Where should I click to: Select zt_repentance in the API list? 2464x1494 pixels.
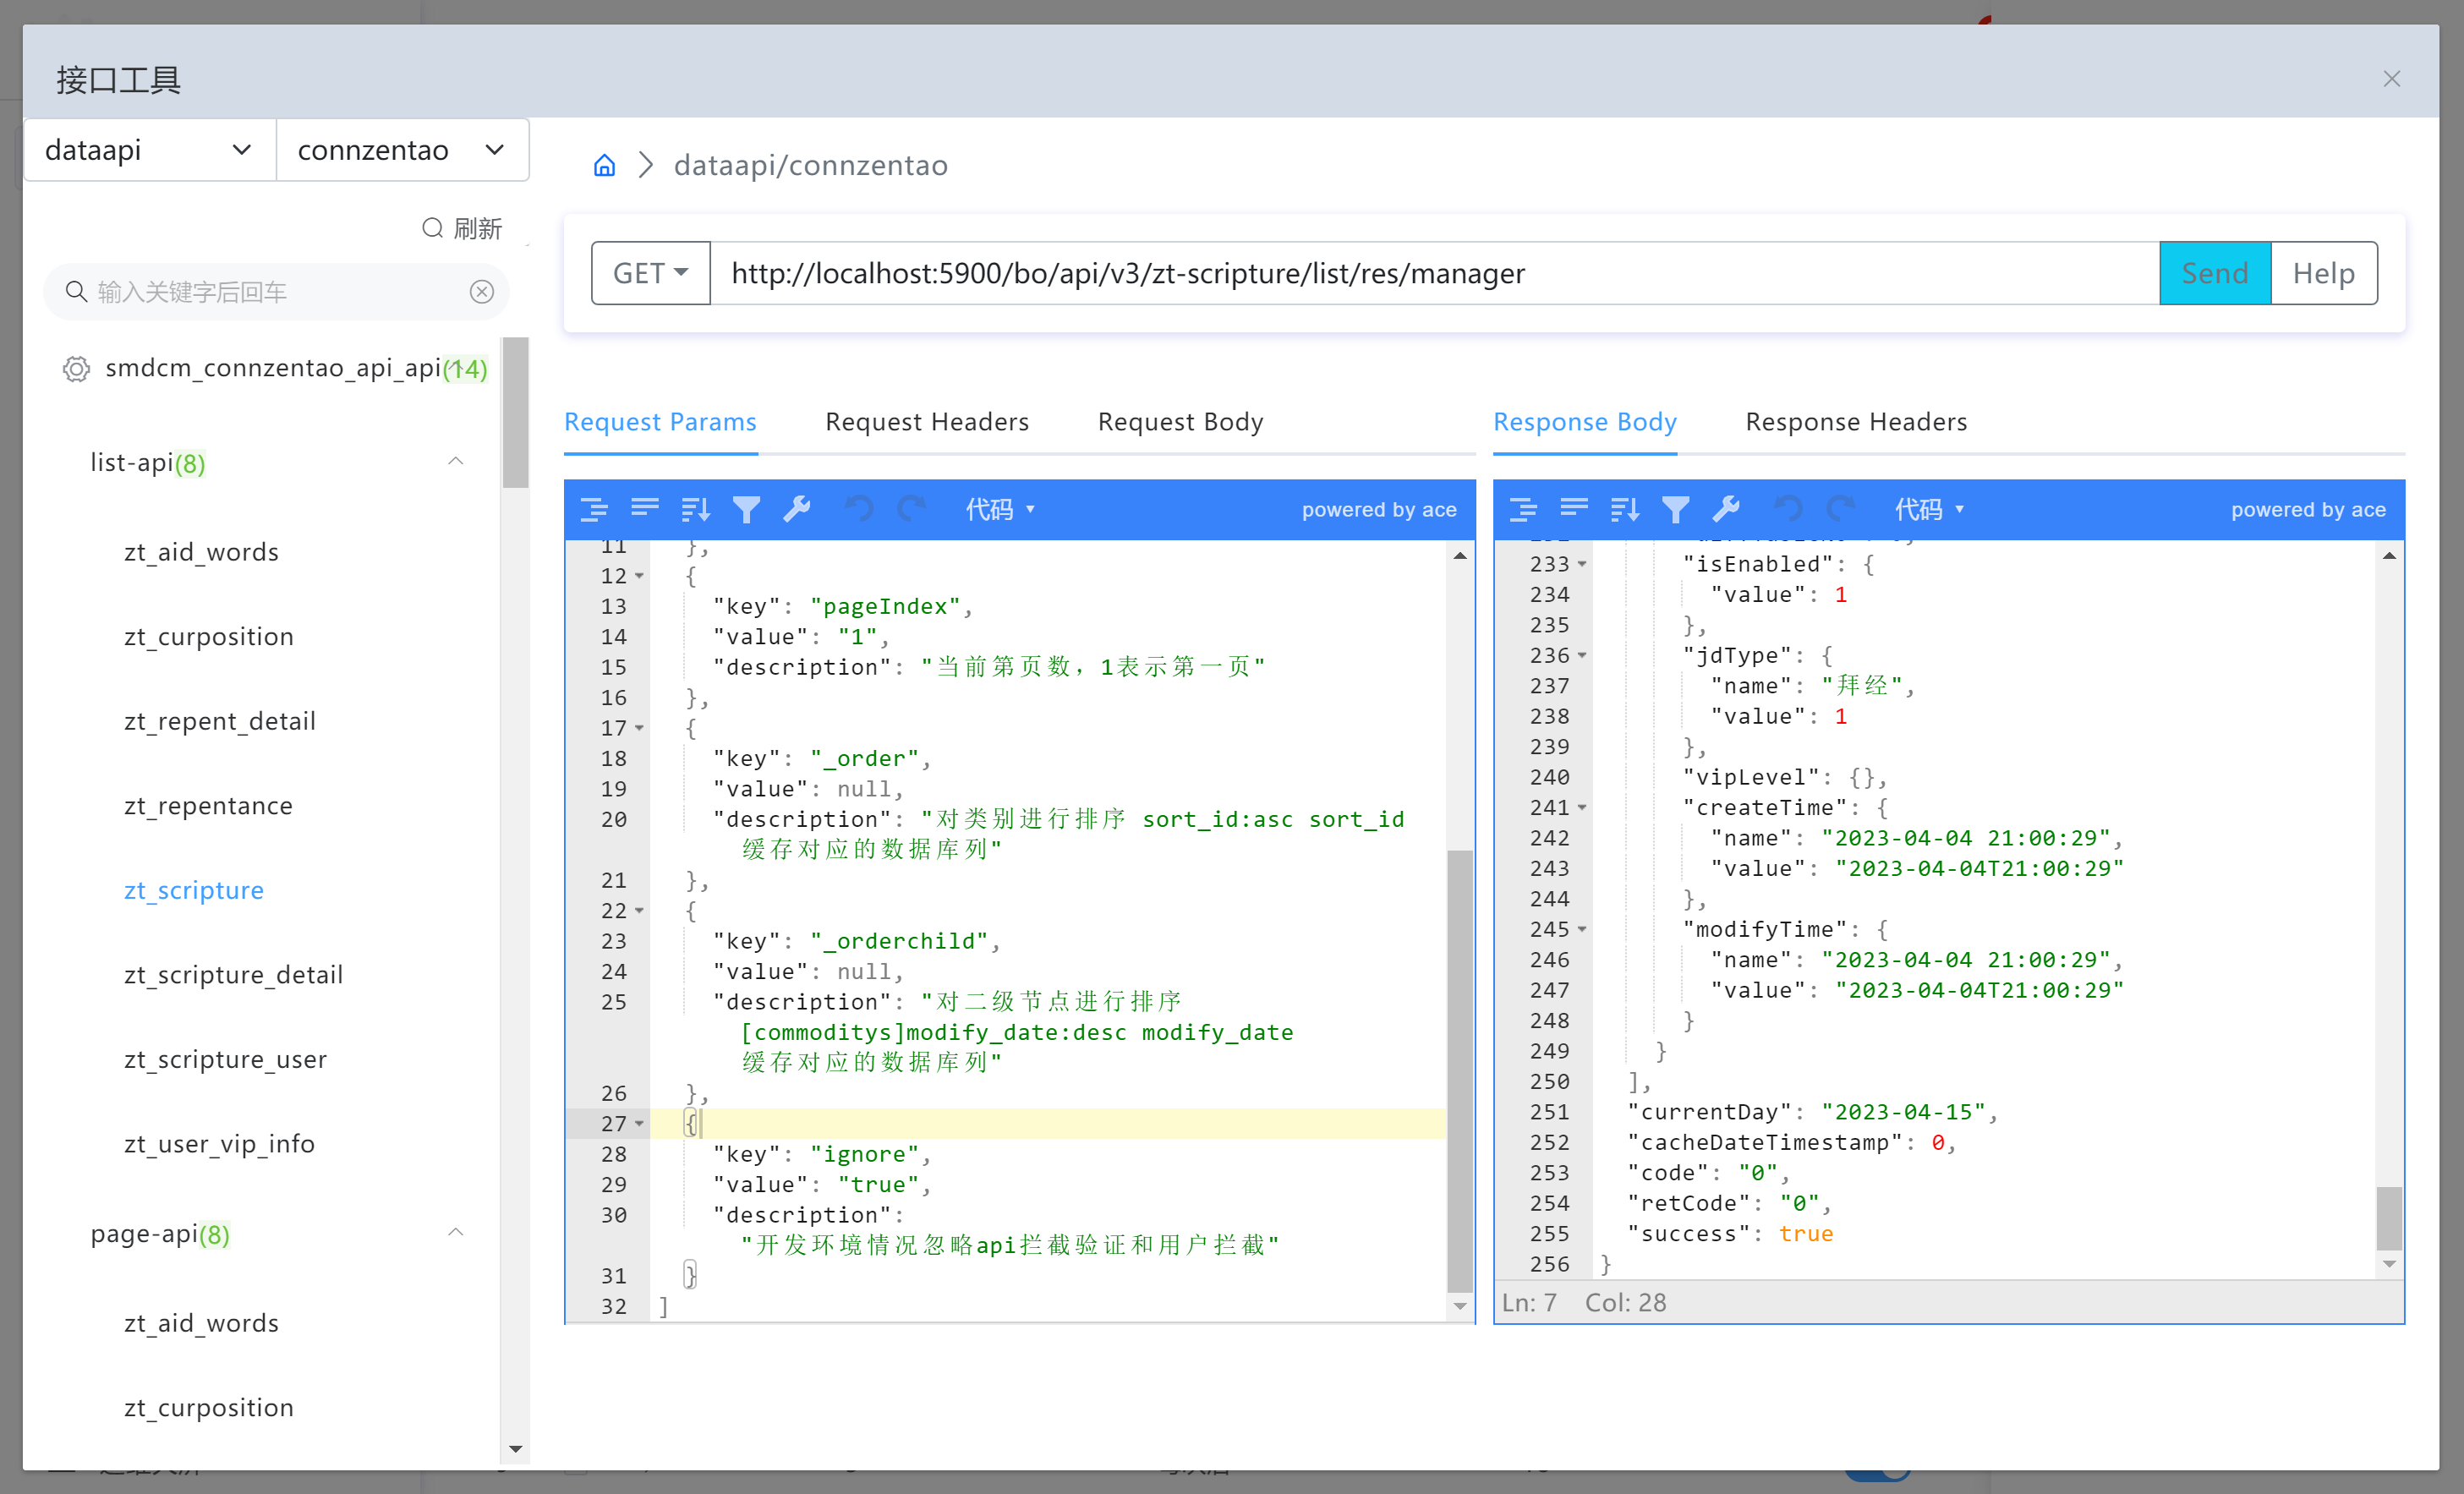click(x=208, y=806)
